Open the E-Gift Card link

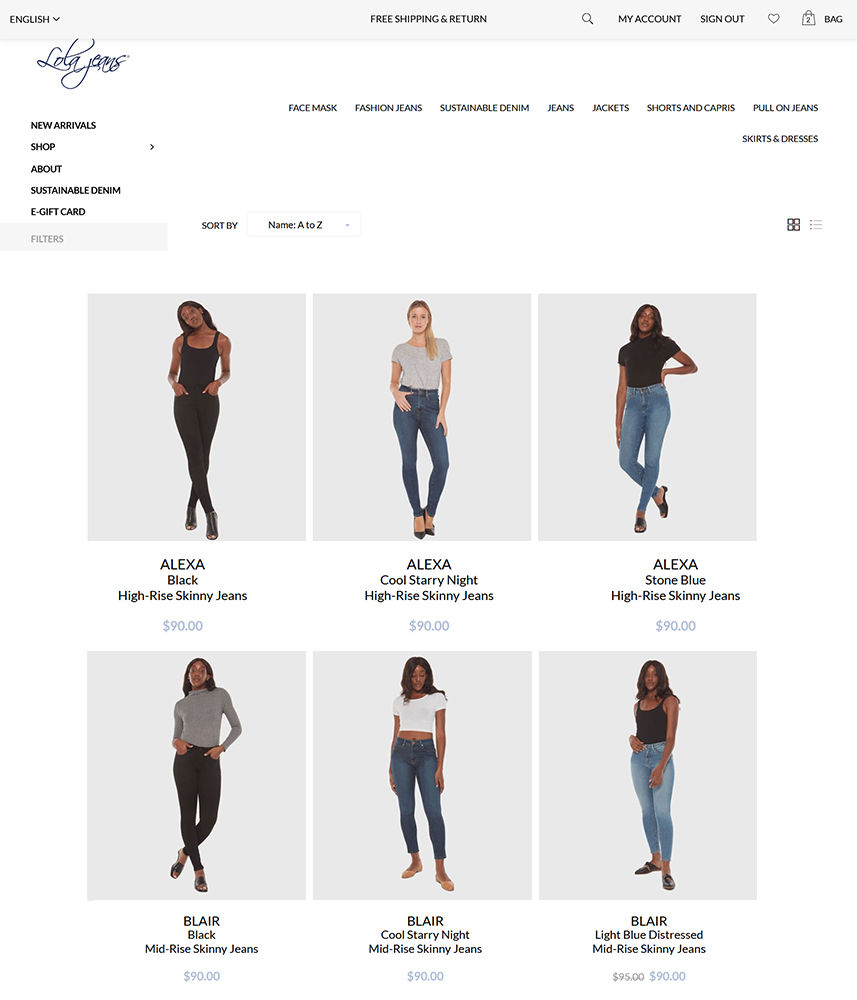coord(58,212)
